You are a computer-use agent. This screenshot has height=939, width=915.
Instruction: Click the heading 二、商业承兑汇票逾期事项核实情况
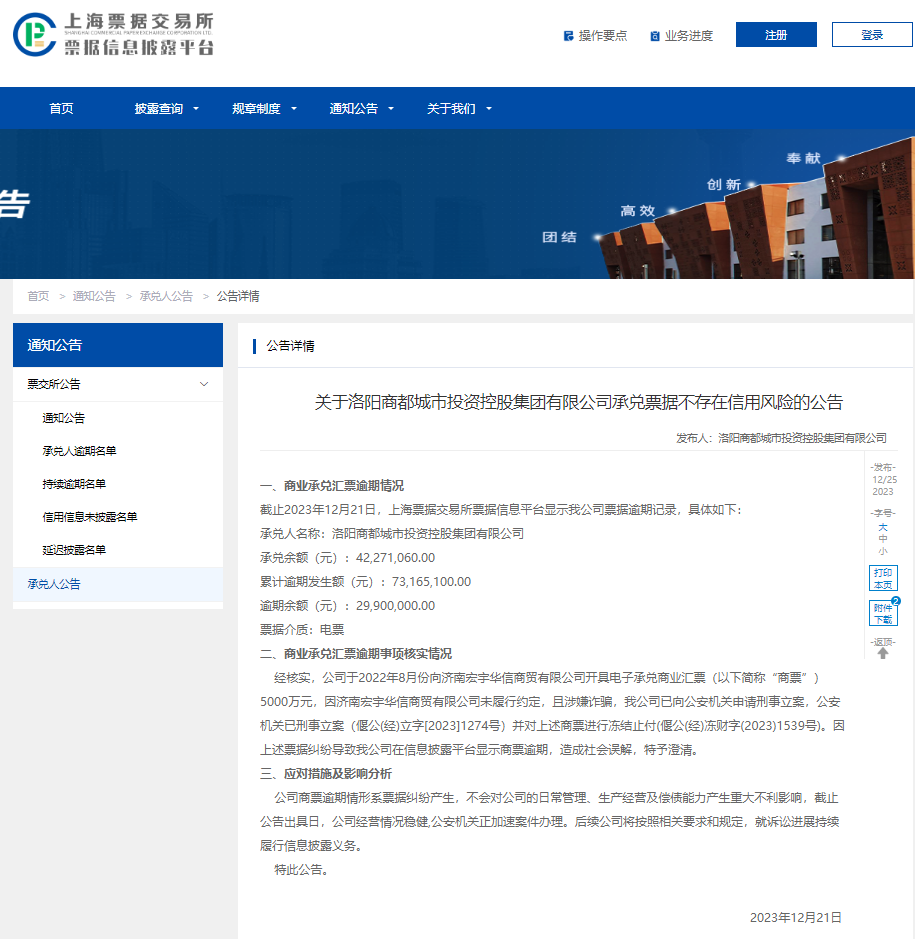[356, 653]
